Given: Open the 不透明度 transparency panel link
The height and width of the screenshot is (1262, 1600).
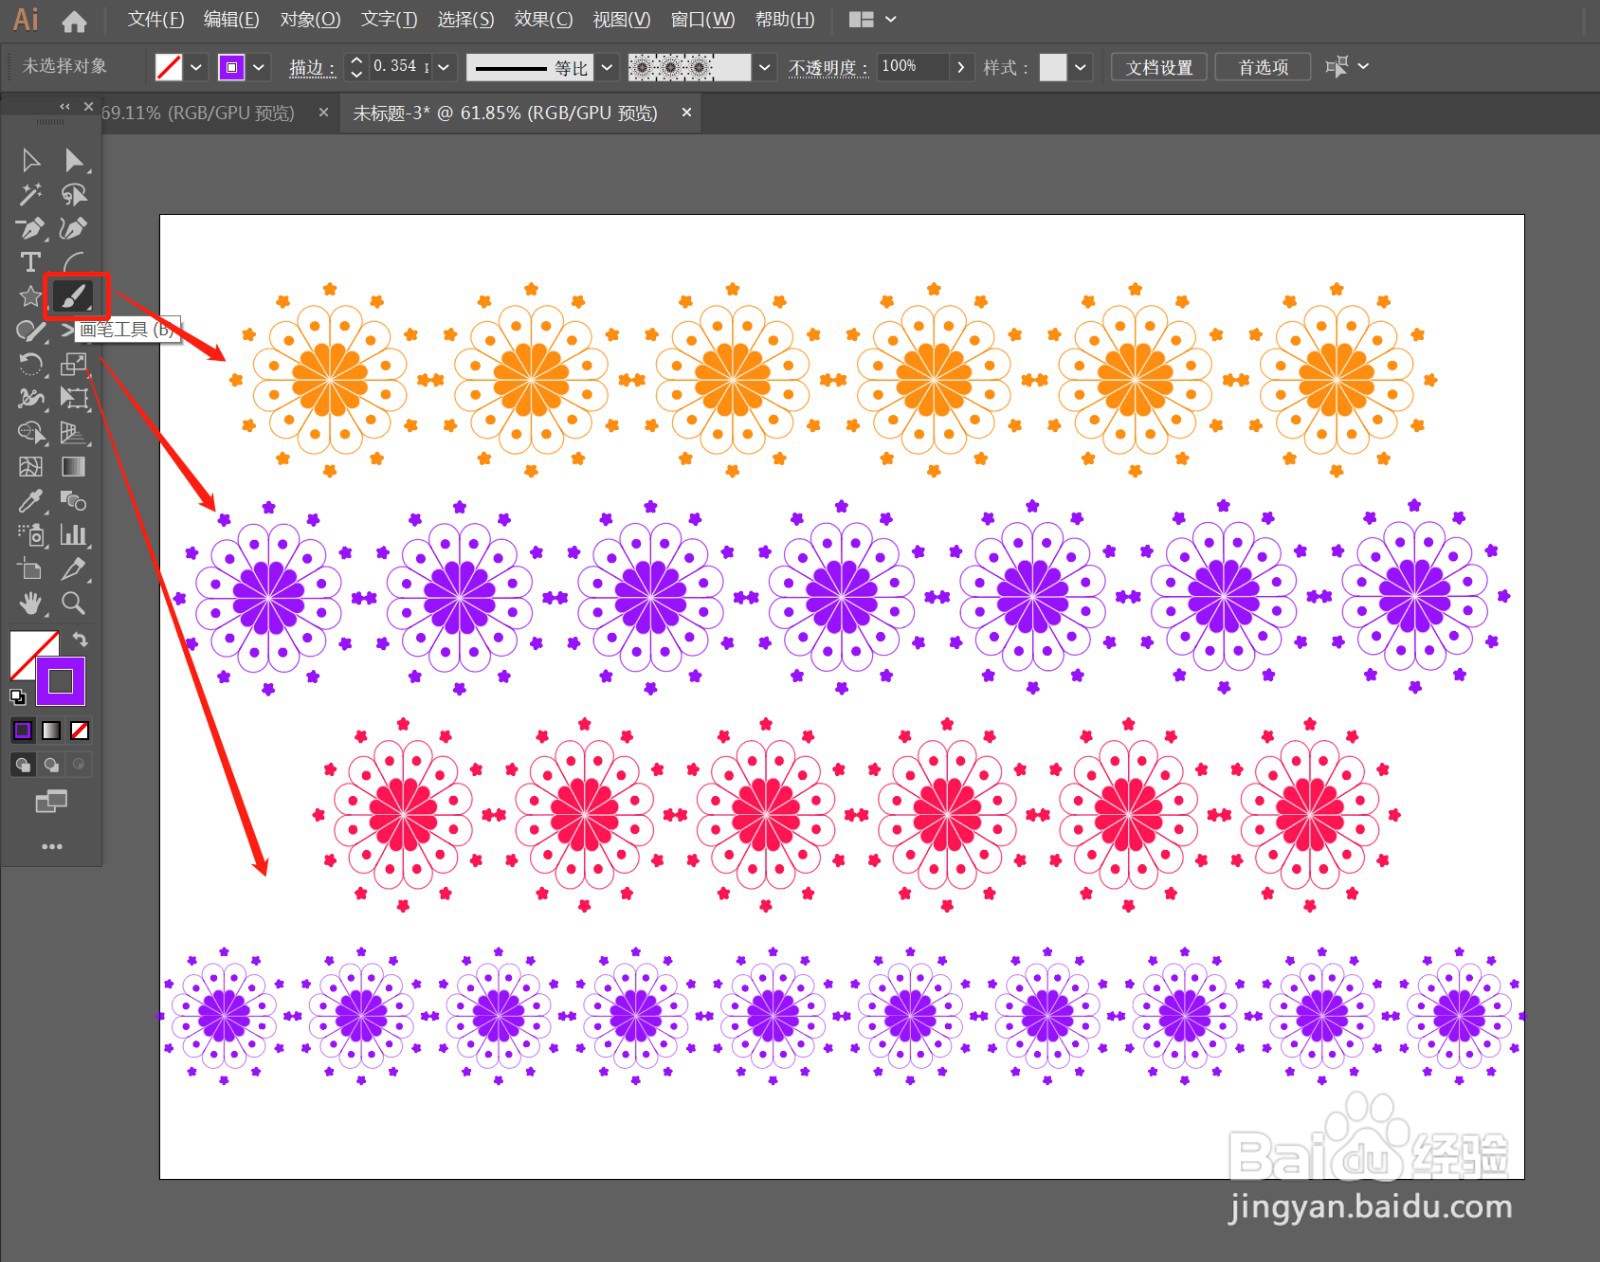Looking at the screenshot, I should click(827, 67).
